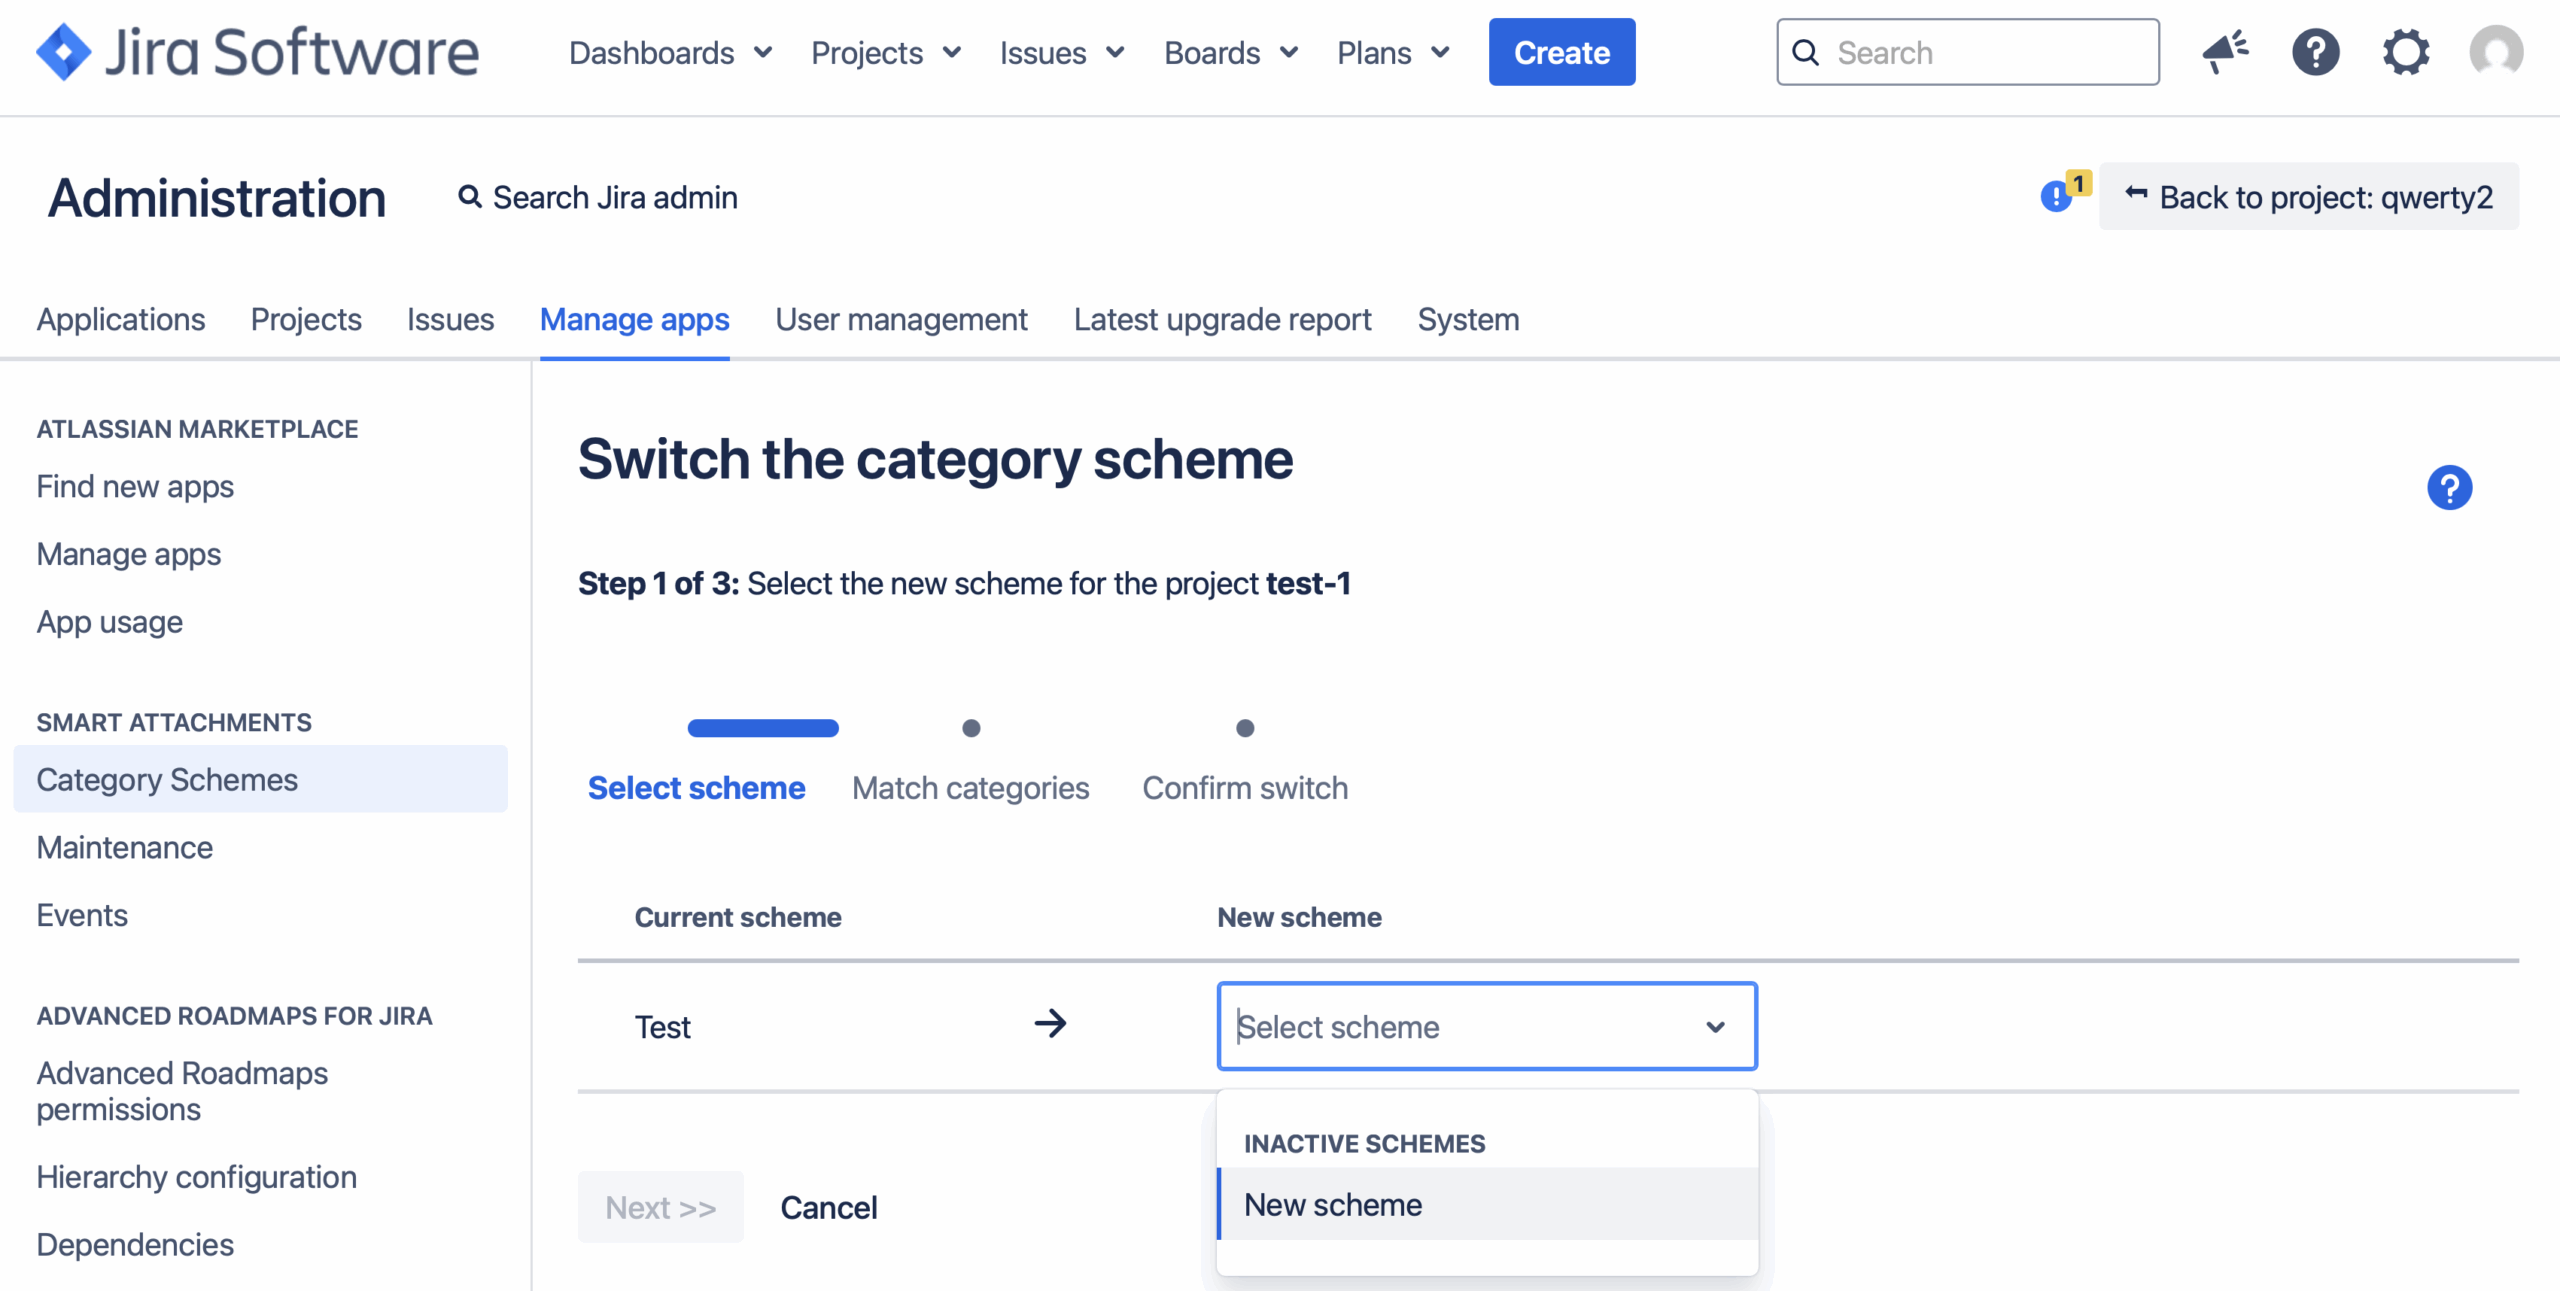The width and height of the screenshot is (2560, 1291).
Task: Expand the Boards dropdown menu
Action: click(x=1231, y=53)
